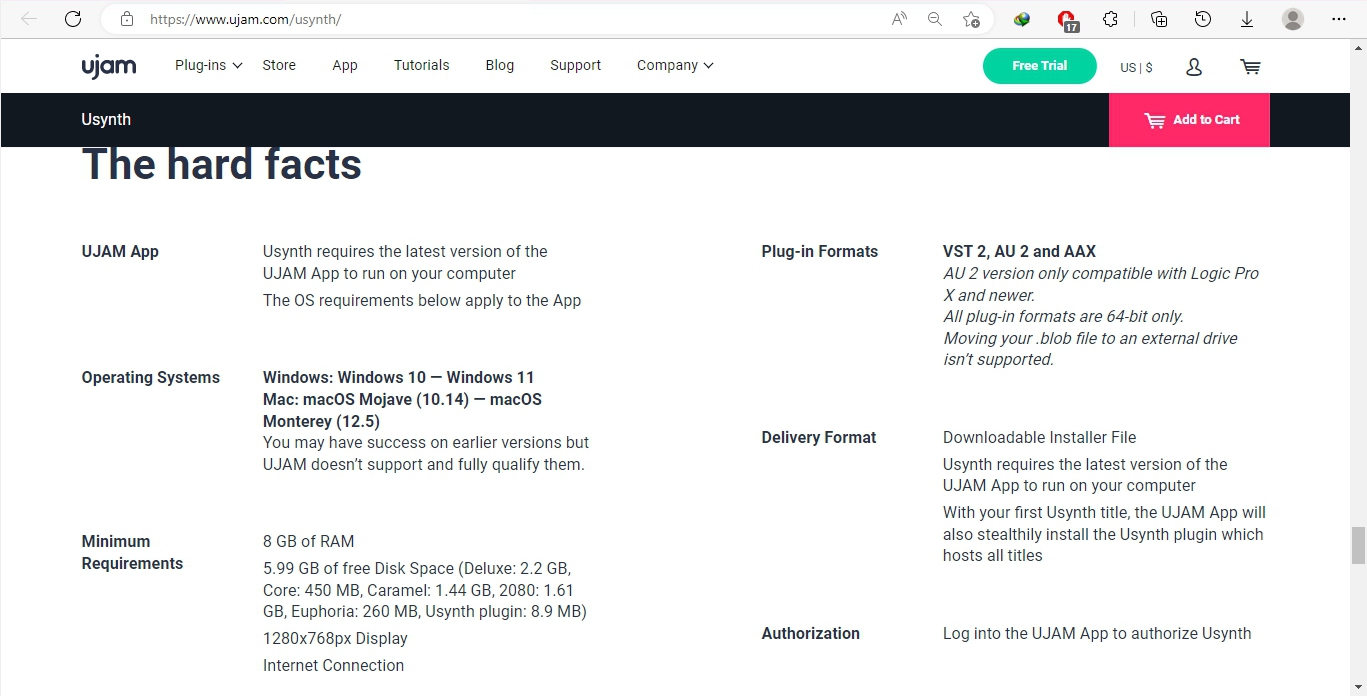Click the address bar URL field
Screen dimensions: 1367x696
coord(500,19)
